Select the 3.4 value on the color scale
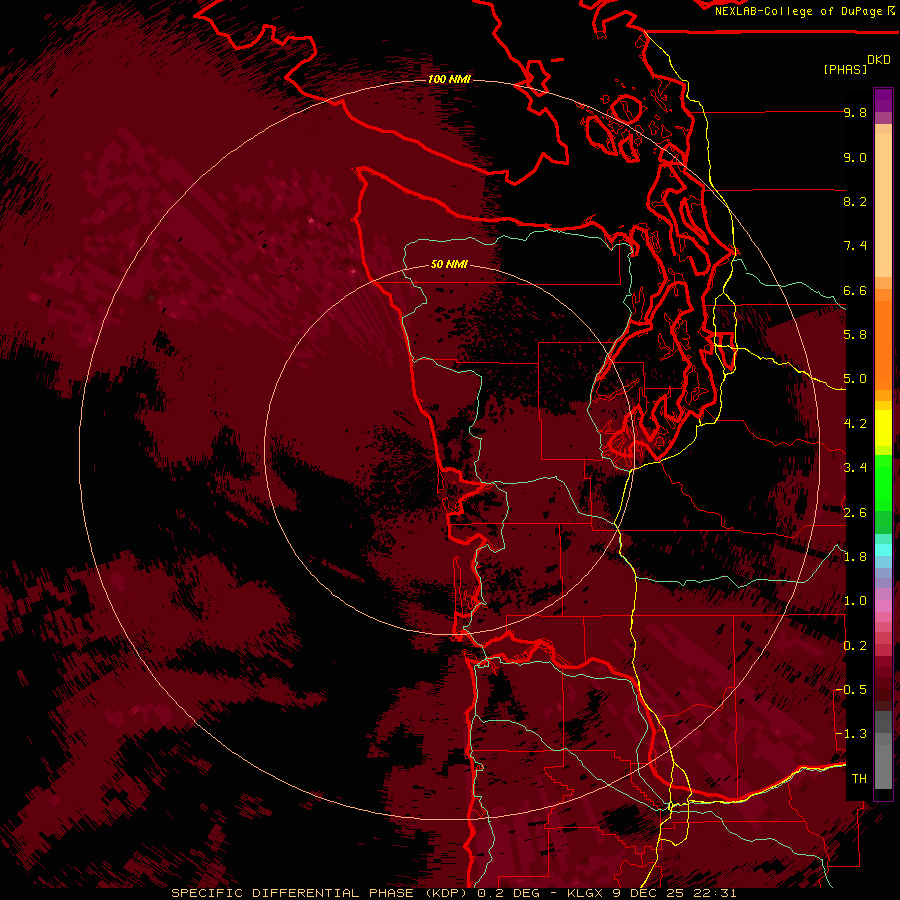This screenshot has height=900, width=900. pos(855,468)
